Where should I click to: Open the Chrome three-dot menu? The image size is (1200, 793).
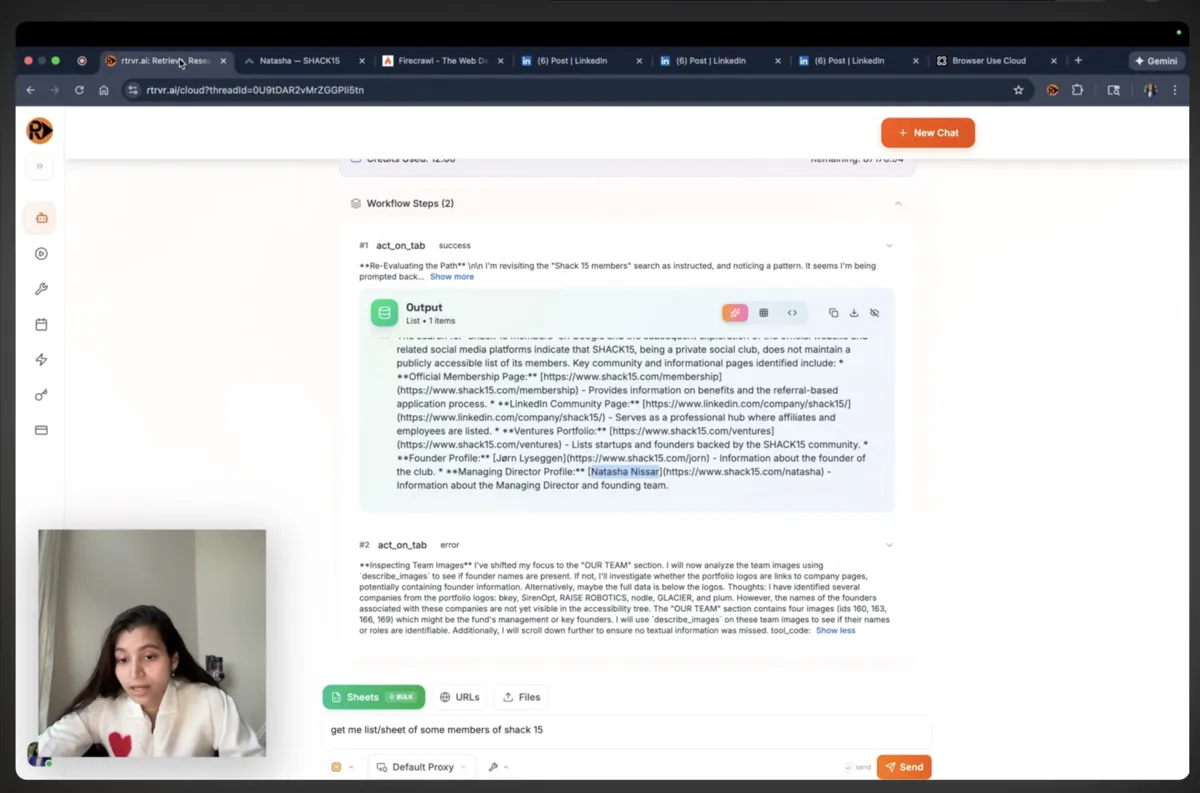pyautogui.click(x=1176, y=90)
